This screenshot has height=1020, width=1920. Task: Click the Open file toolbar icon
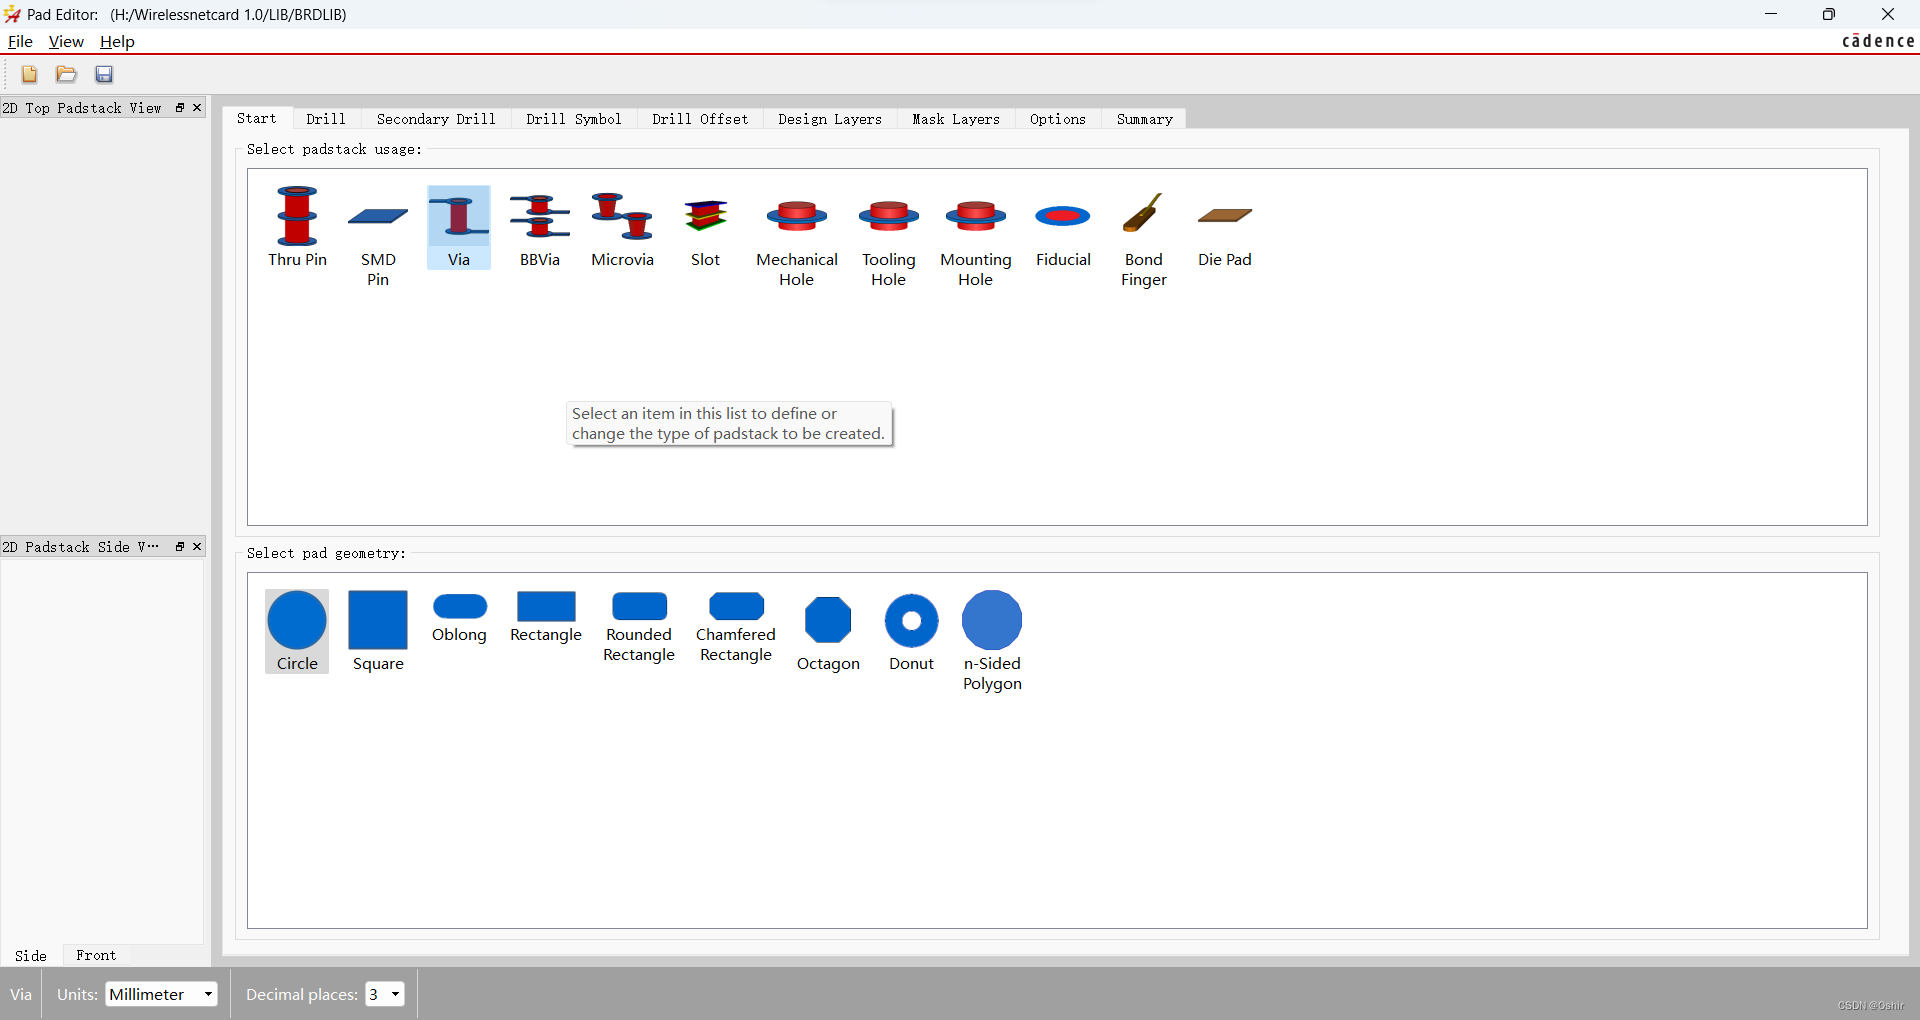pyautogui.click(x=66, y=74)
